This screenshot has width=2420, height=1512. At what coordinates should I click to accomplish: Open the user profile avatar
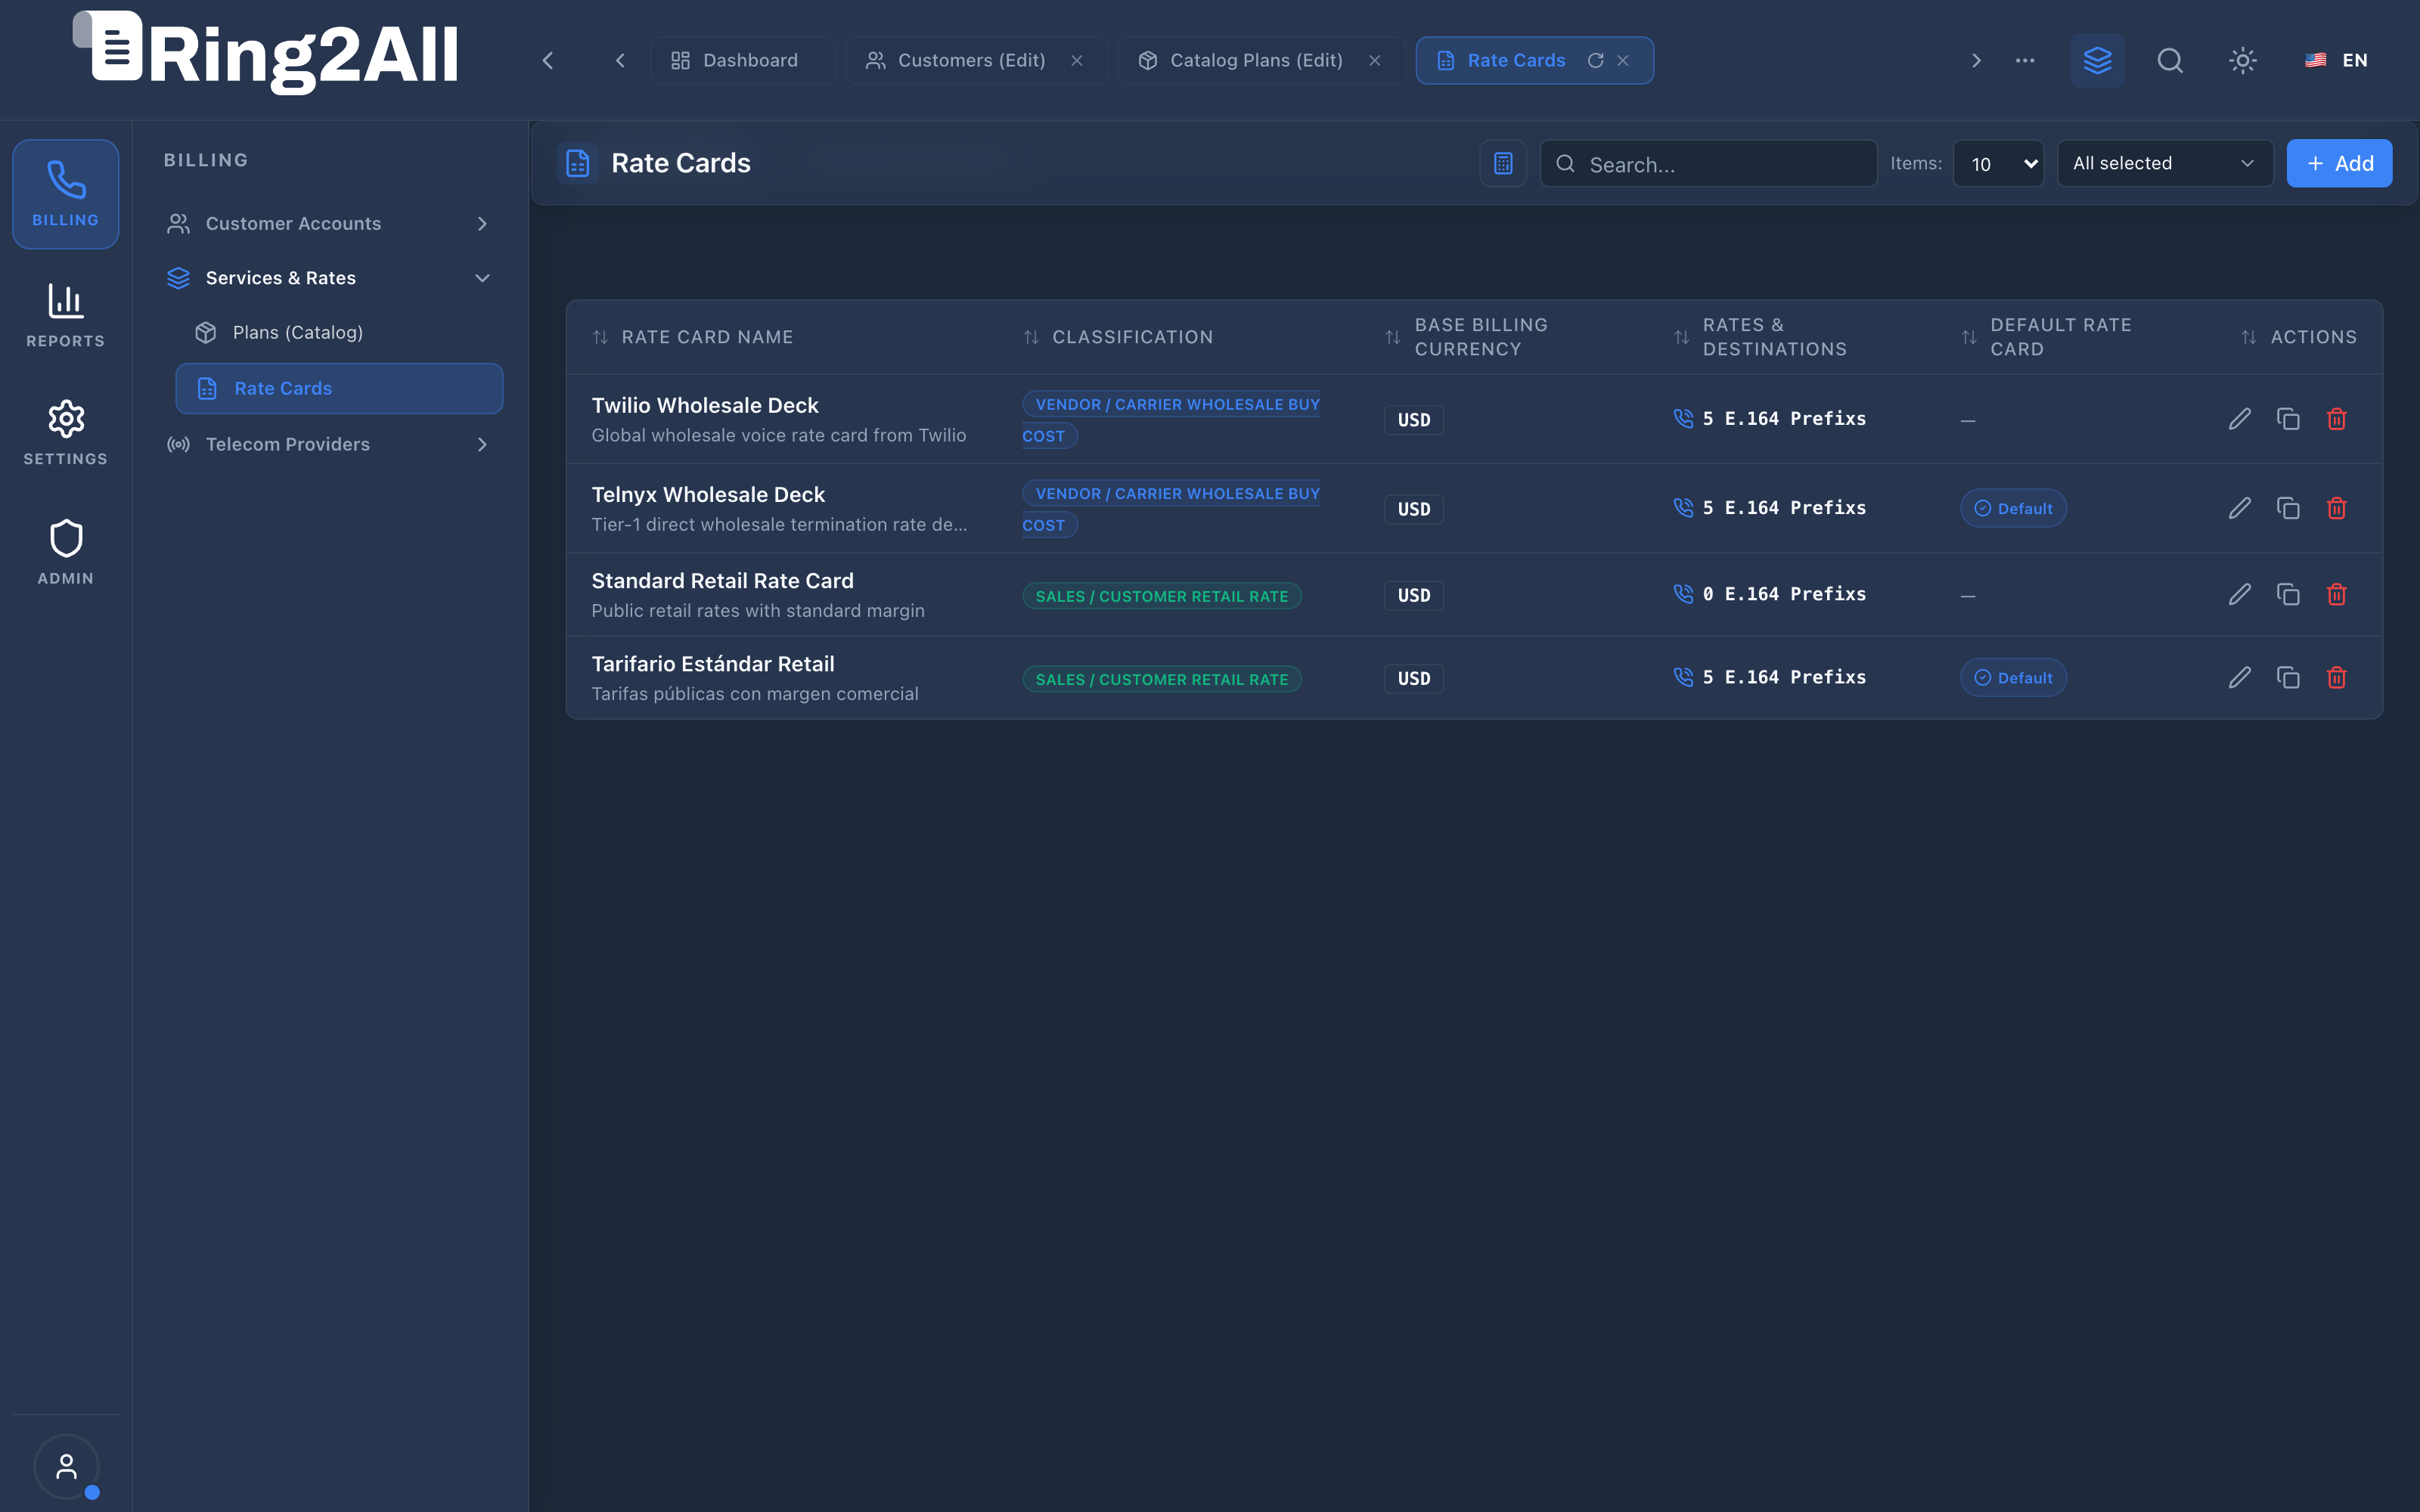tap(66, 1466)
